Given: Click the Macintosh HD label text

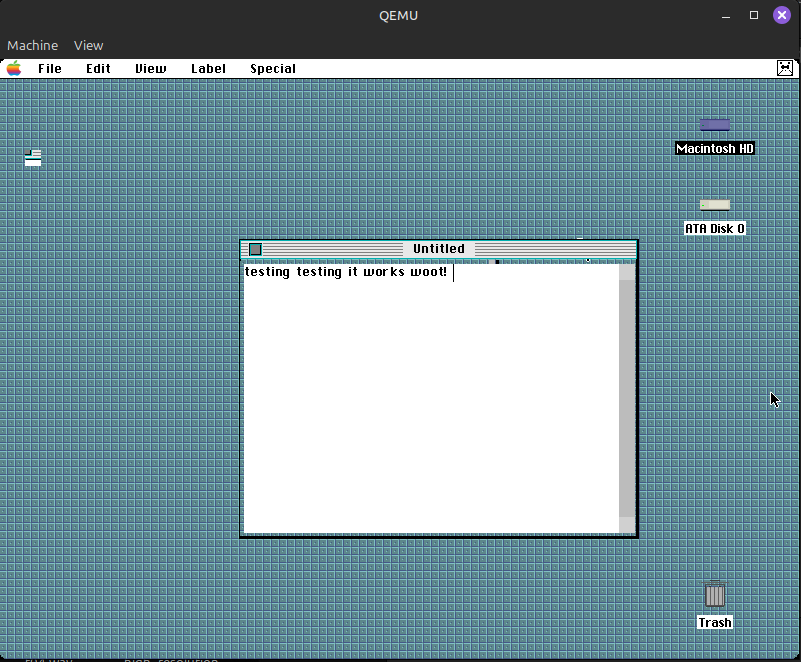Looking at the screenshot, I should (x=714, y=148).
